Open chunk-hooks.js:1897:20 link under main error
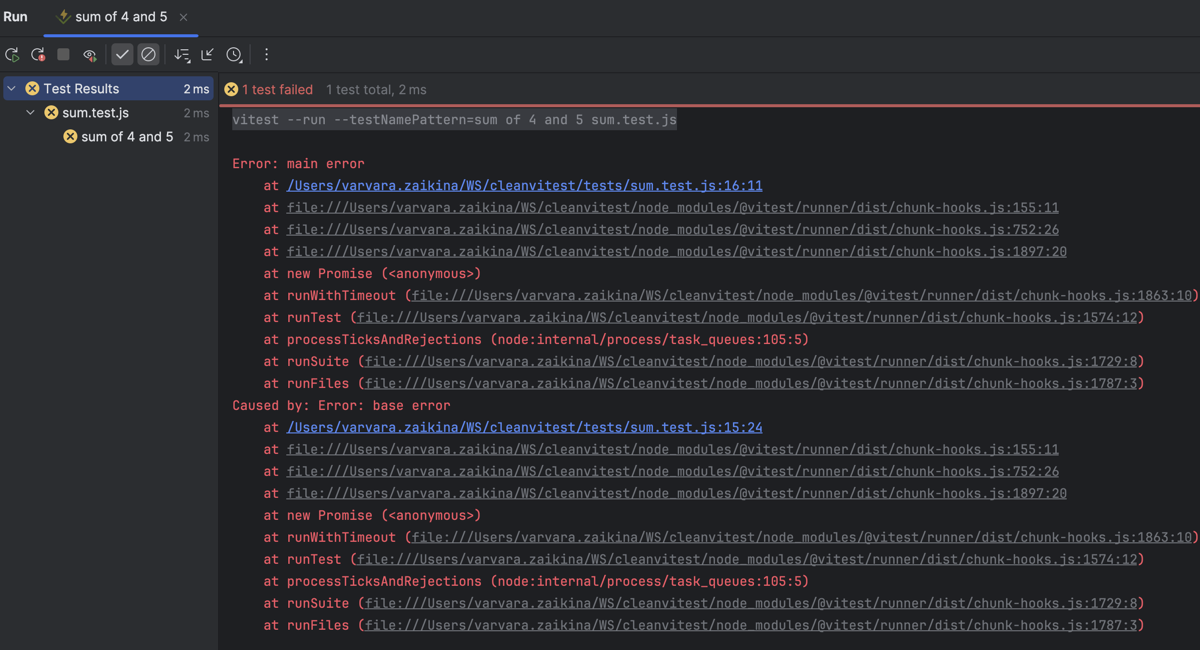This screenshot has height=650, width=1200. 677,252
